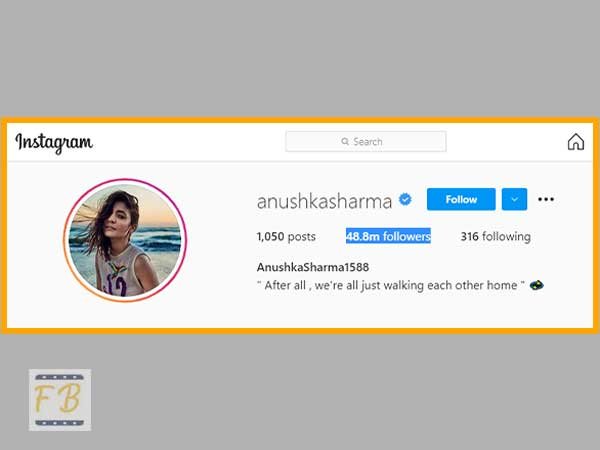Go to the Instagram home feed icon
600x450 pixels.
click(576, 142)
